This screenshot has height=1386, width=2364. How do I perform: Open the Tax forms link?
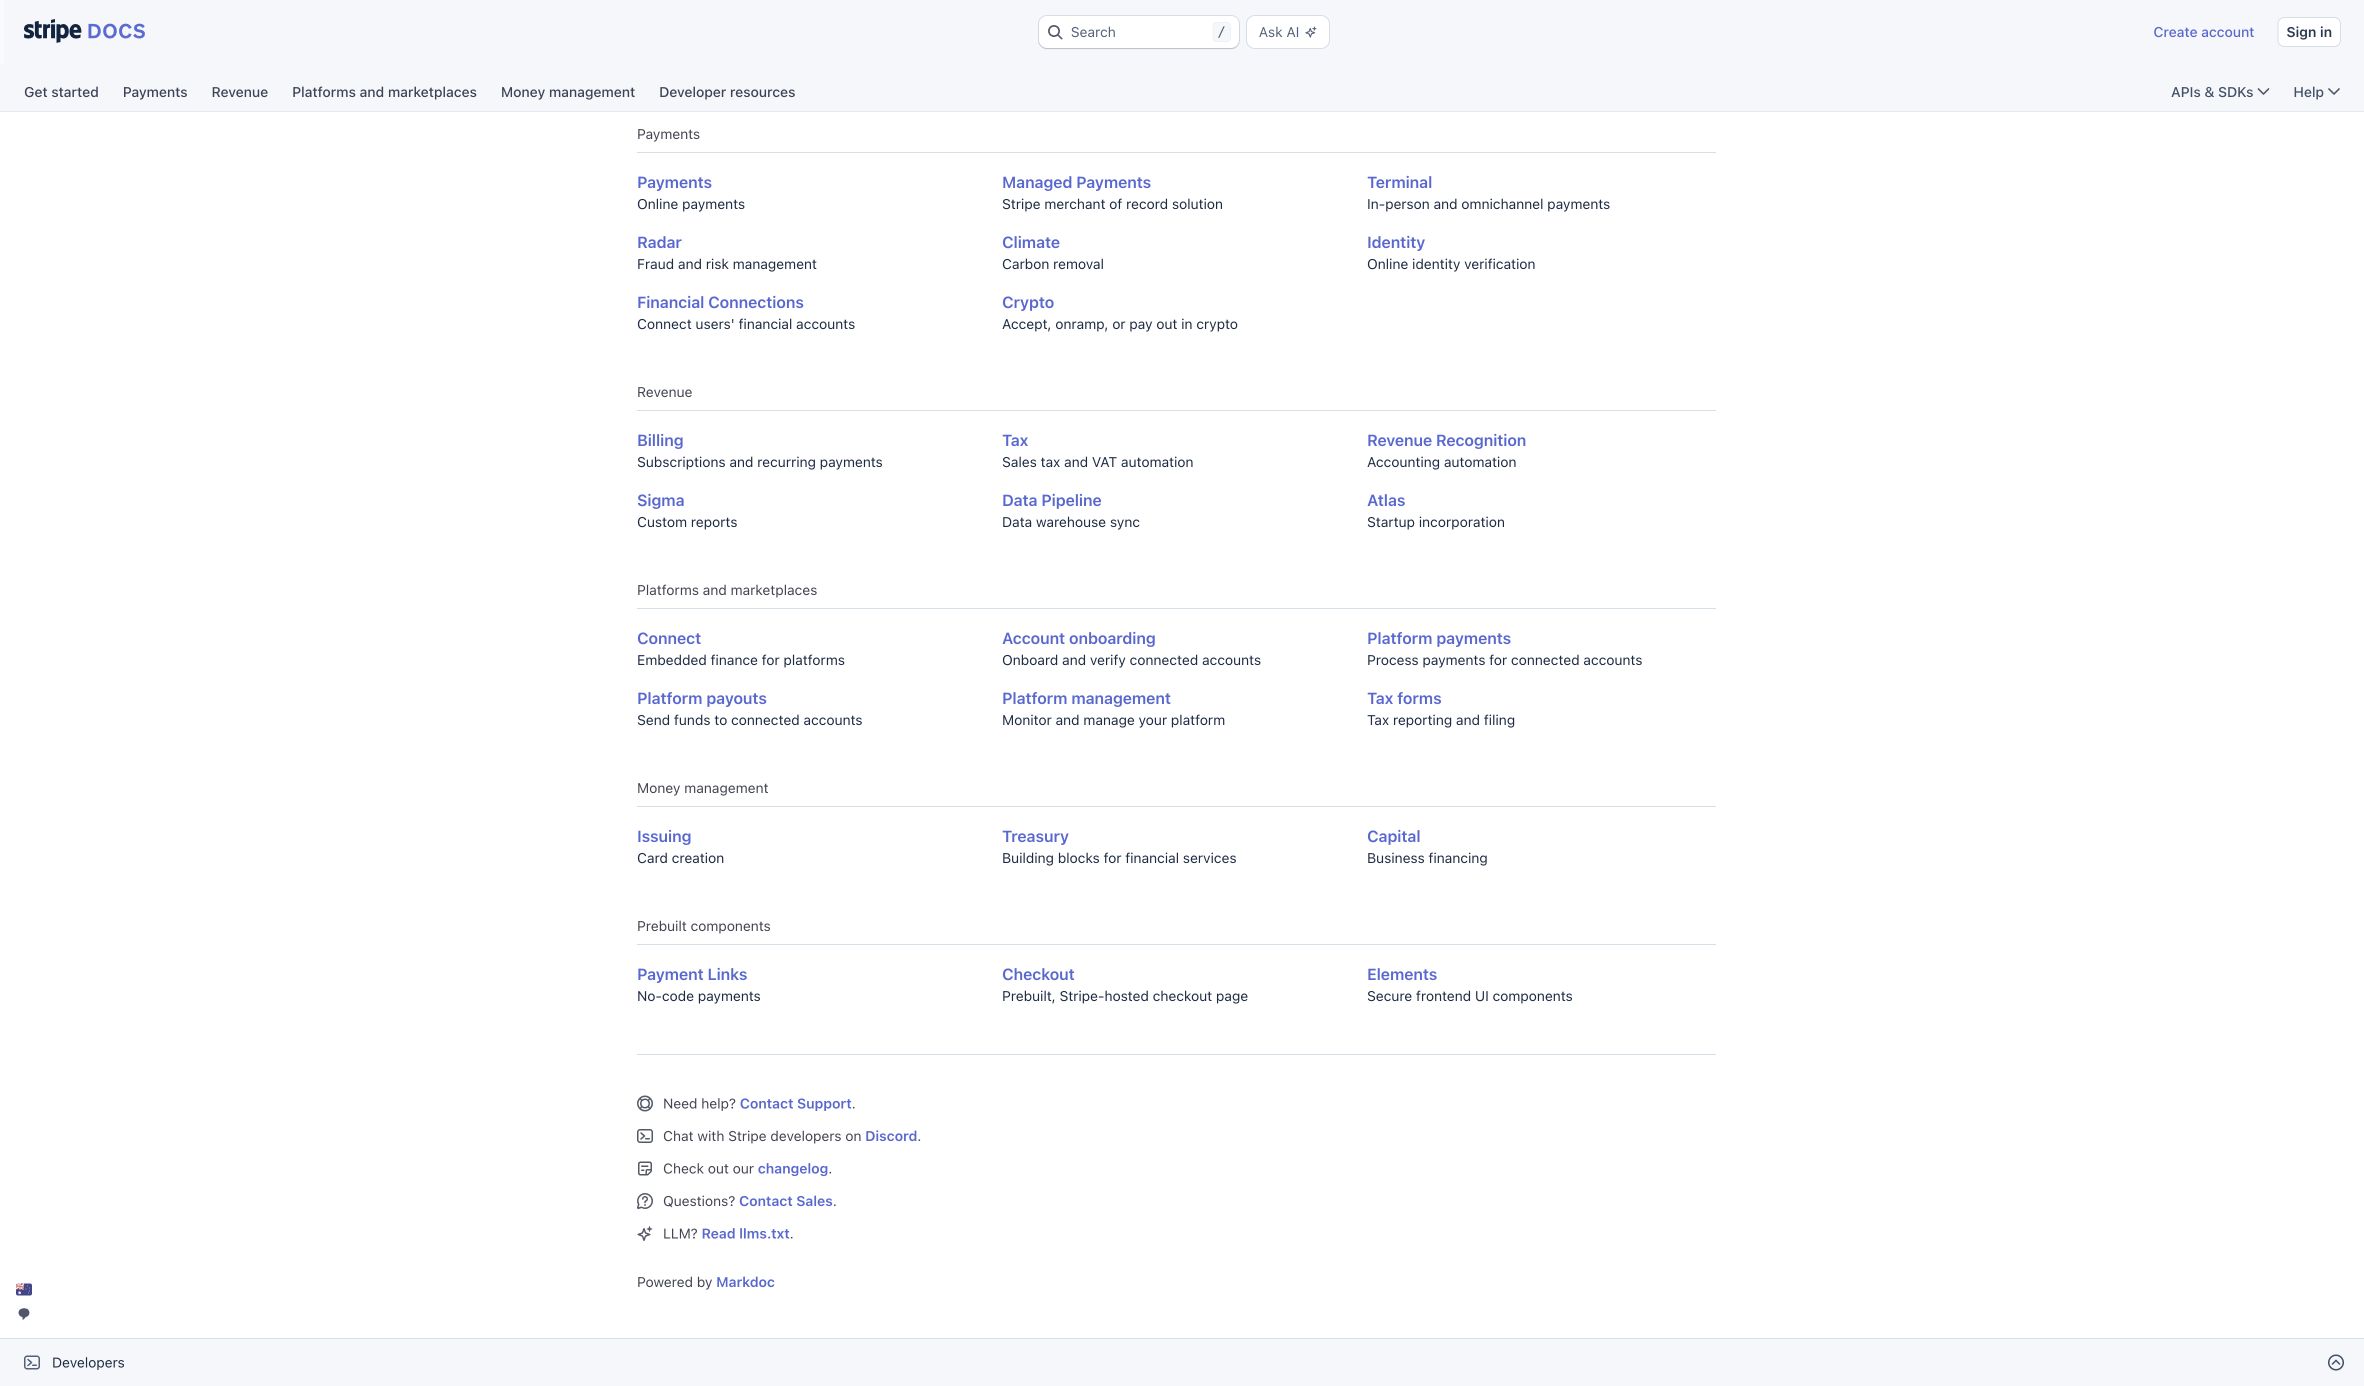(x=1404, y=698)
